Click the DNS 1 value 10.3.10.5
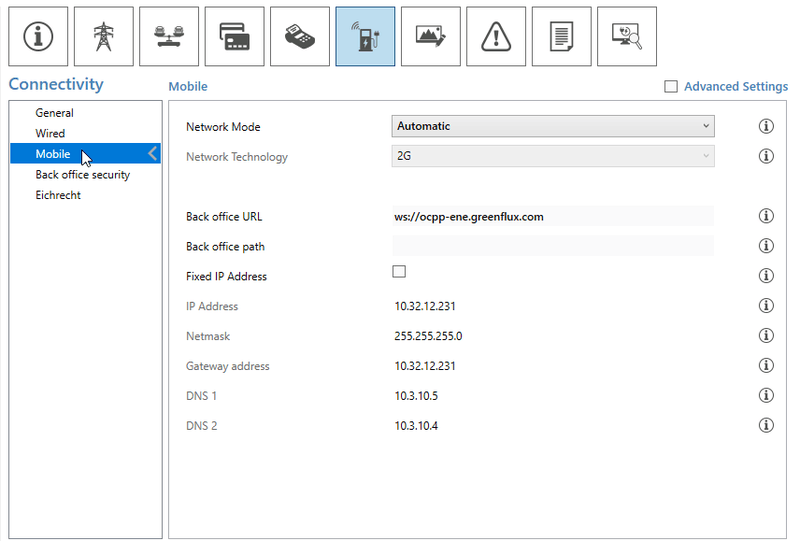 click(416, 396)
